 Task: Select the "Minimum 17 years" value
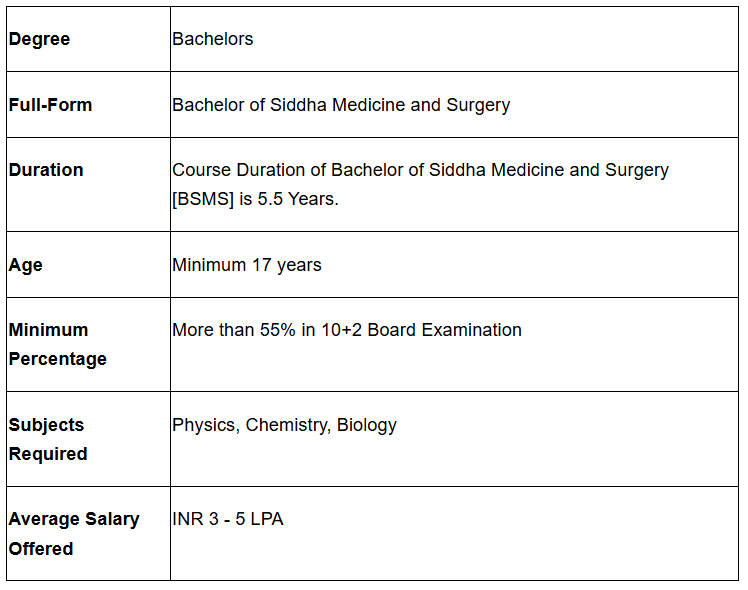pyautogui.click(x=246, y=265)
